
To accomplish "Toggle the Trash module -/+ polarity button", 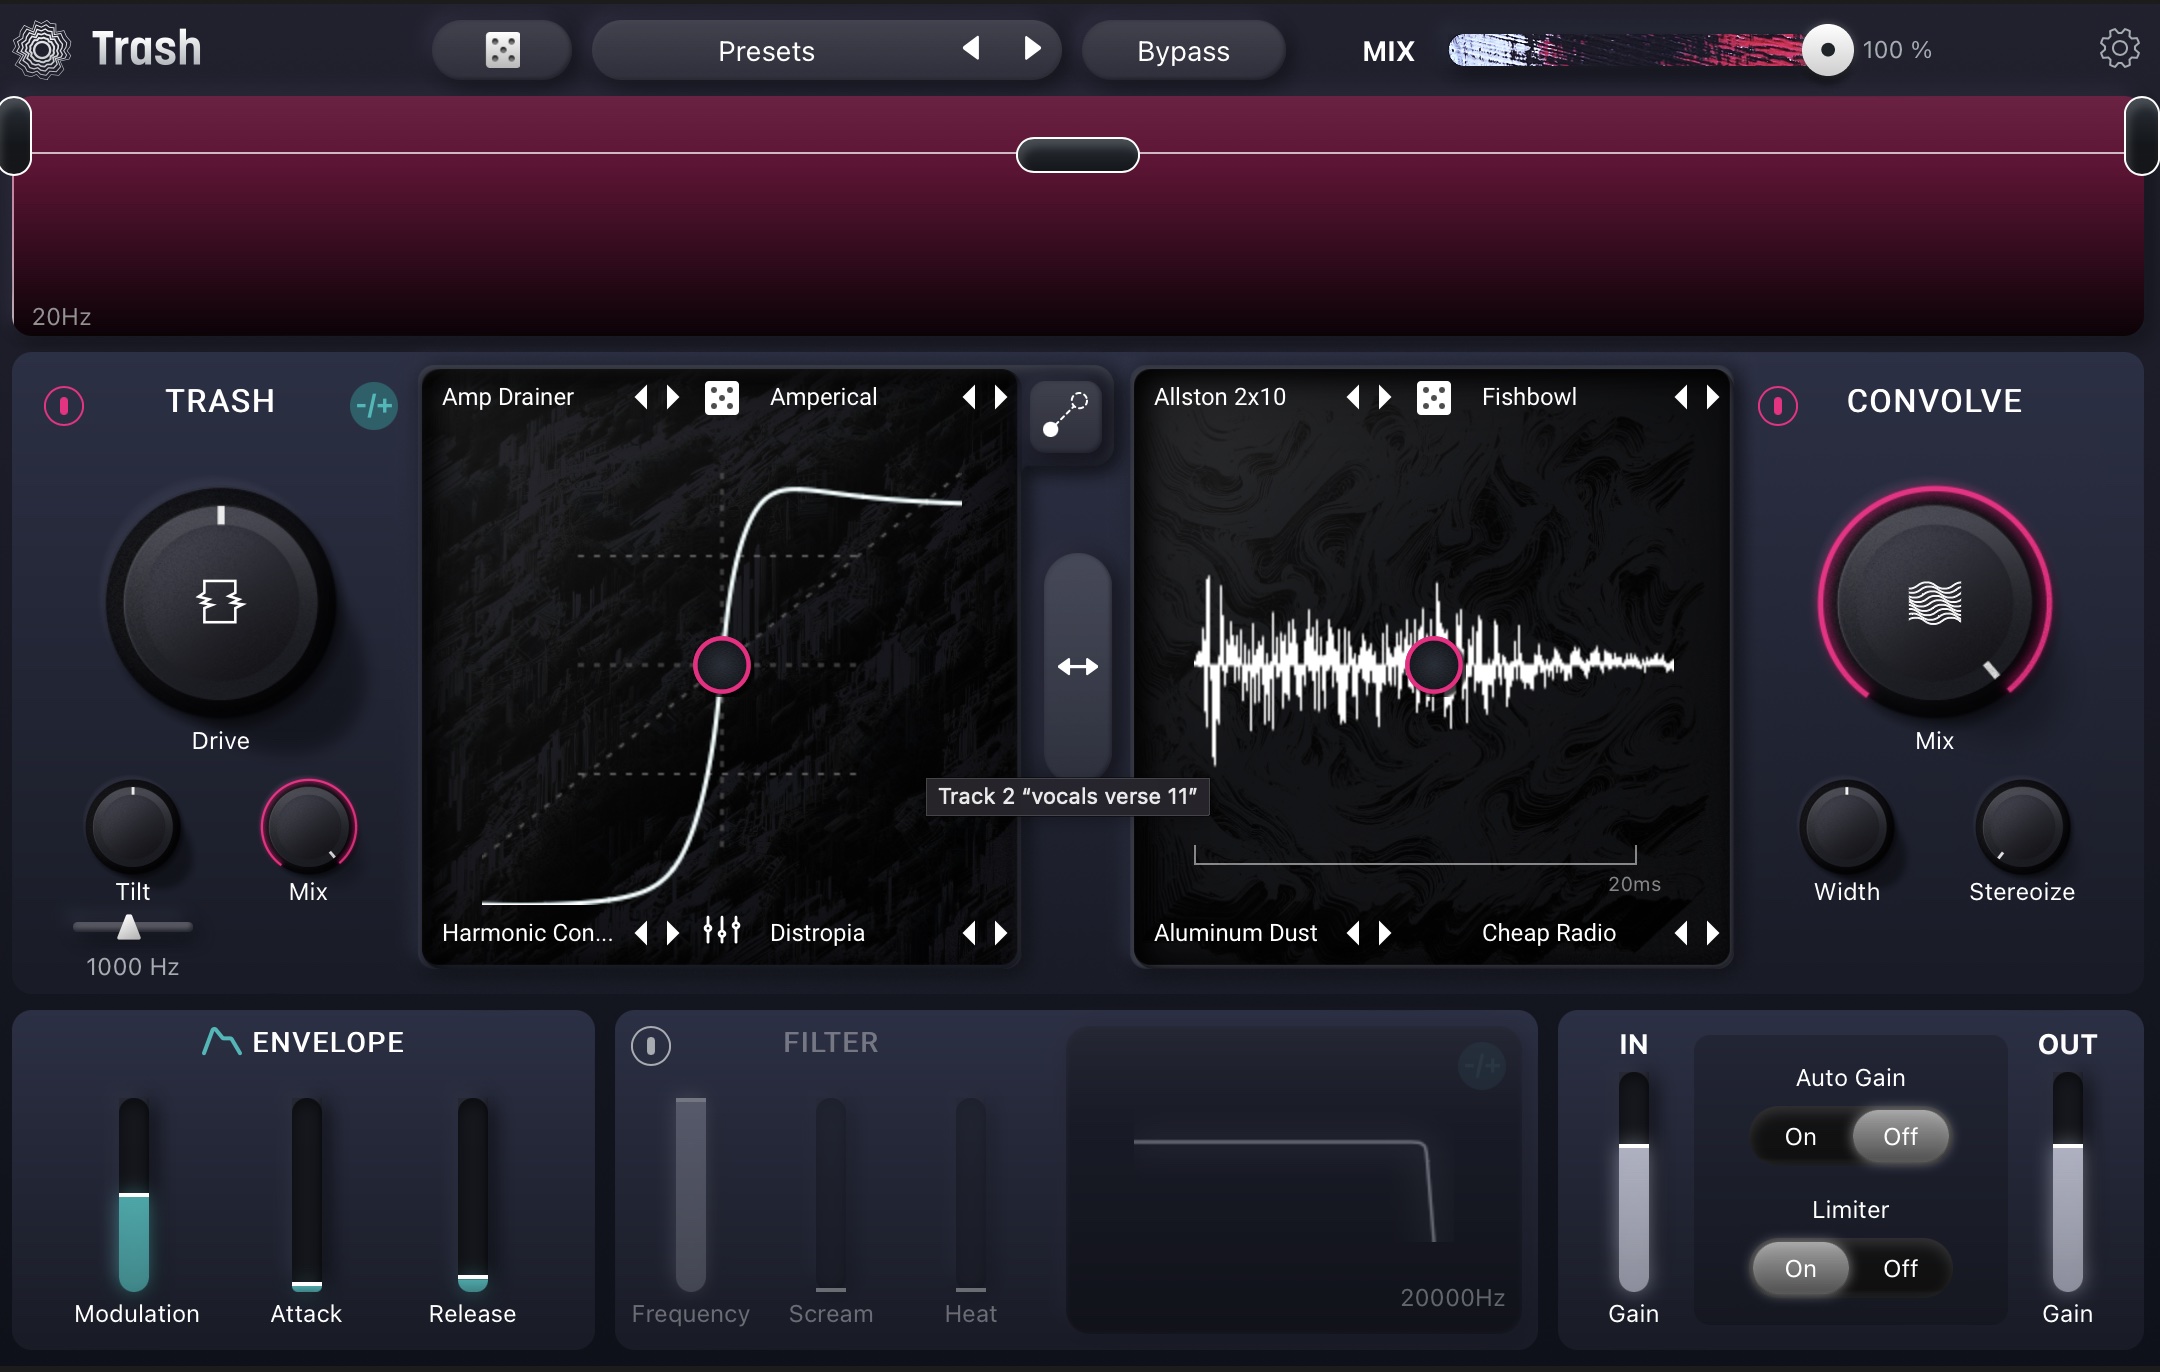I will [374, 405].
